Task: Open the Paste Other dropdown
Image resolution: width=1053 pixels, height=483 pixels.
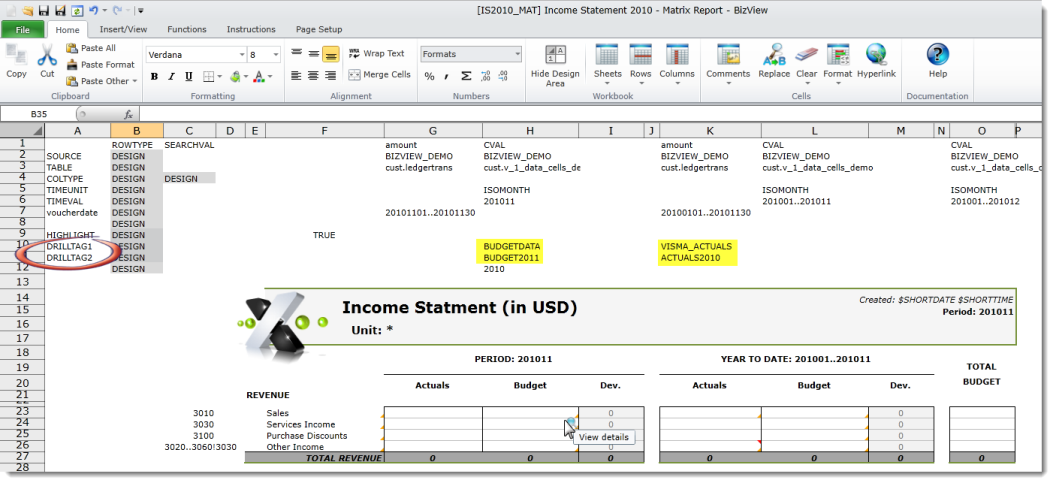Action: click(x=101, y=81)
